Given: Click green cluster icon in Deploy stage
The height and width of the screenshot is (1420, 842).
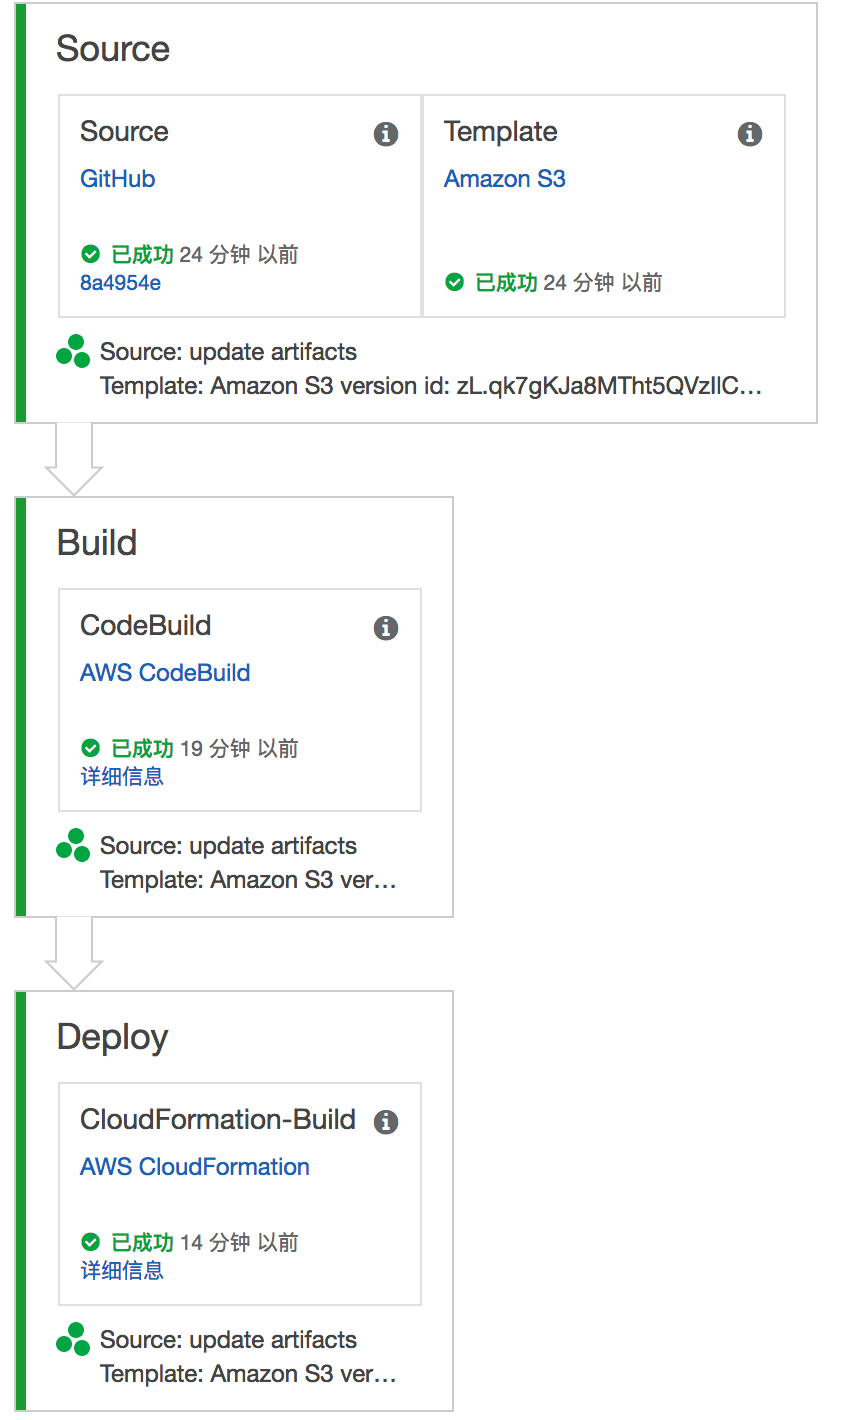Looking at the screenshot, I should pos(73,1339).
